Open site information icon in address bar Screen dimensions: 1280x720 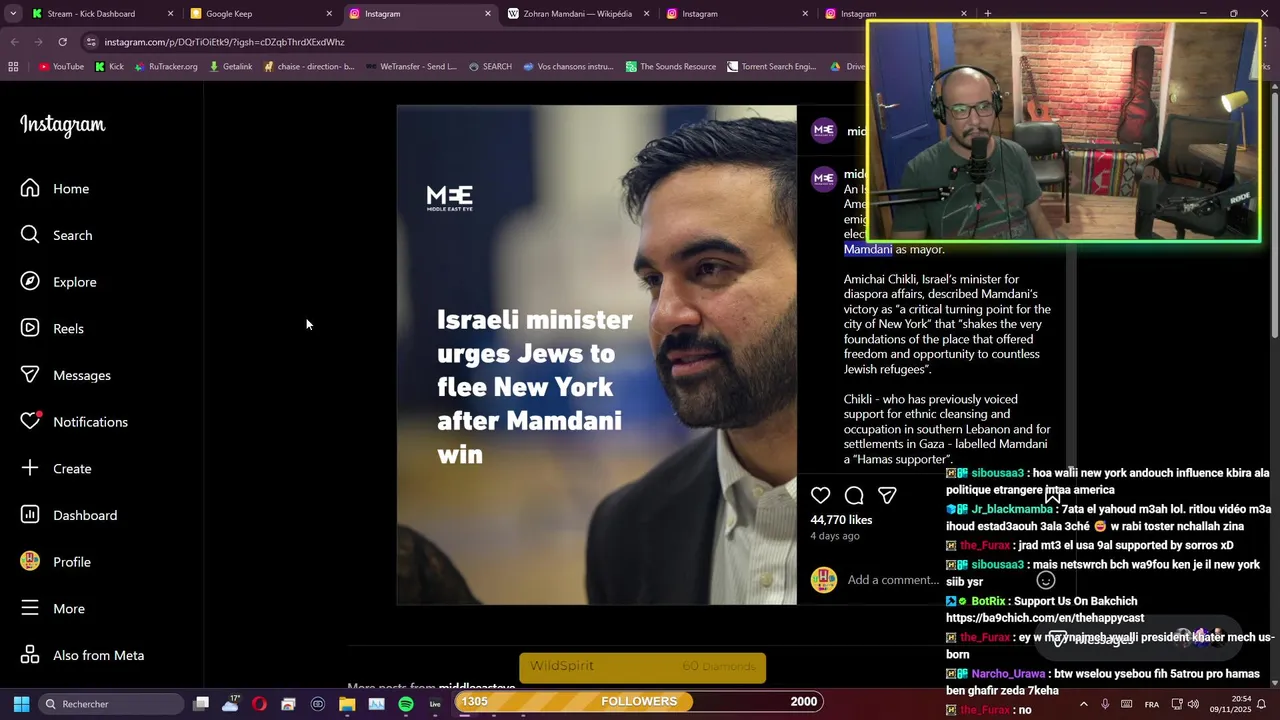coord(91,42)
